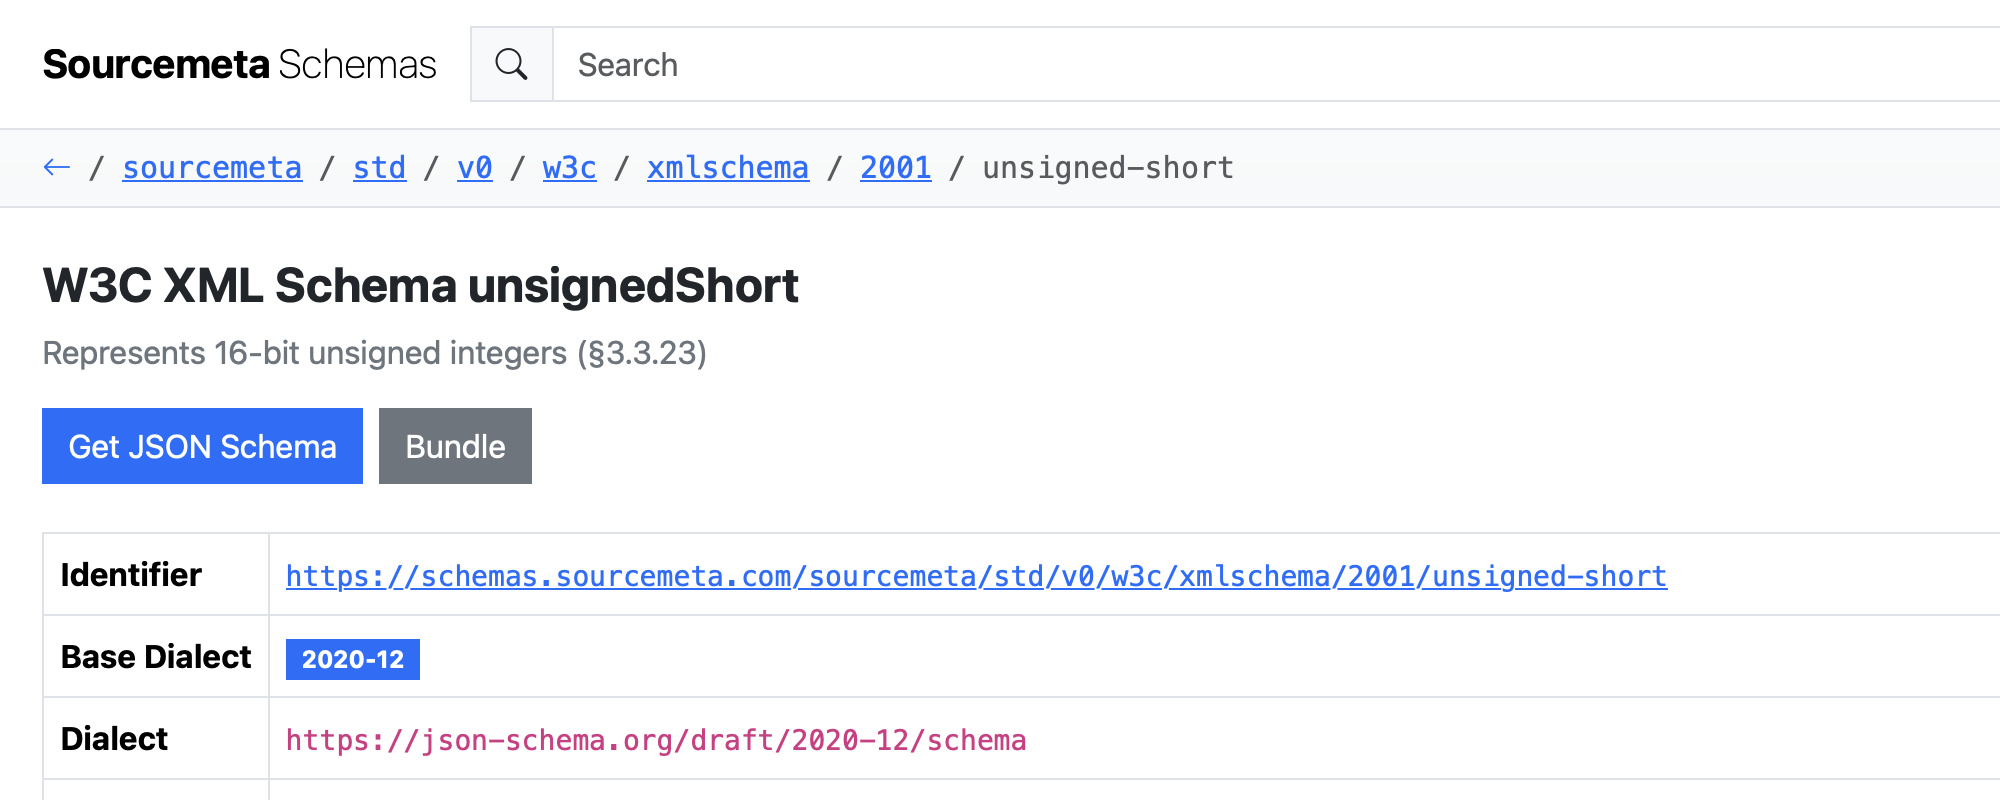This screenshot has height=800, width=2000.
Task: Select the Dialect URL text
Action: point(655,740)
